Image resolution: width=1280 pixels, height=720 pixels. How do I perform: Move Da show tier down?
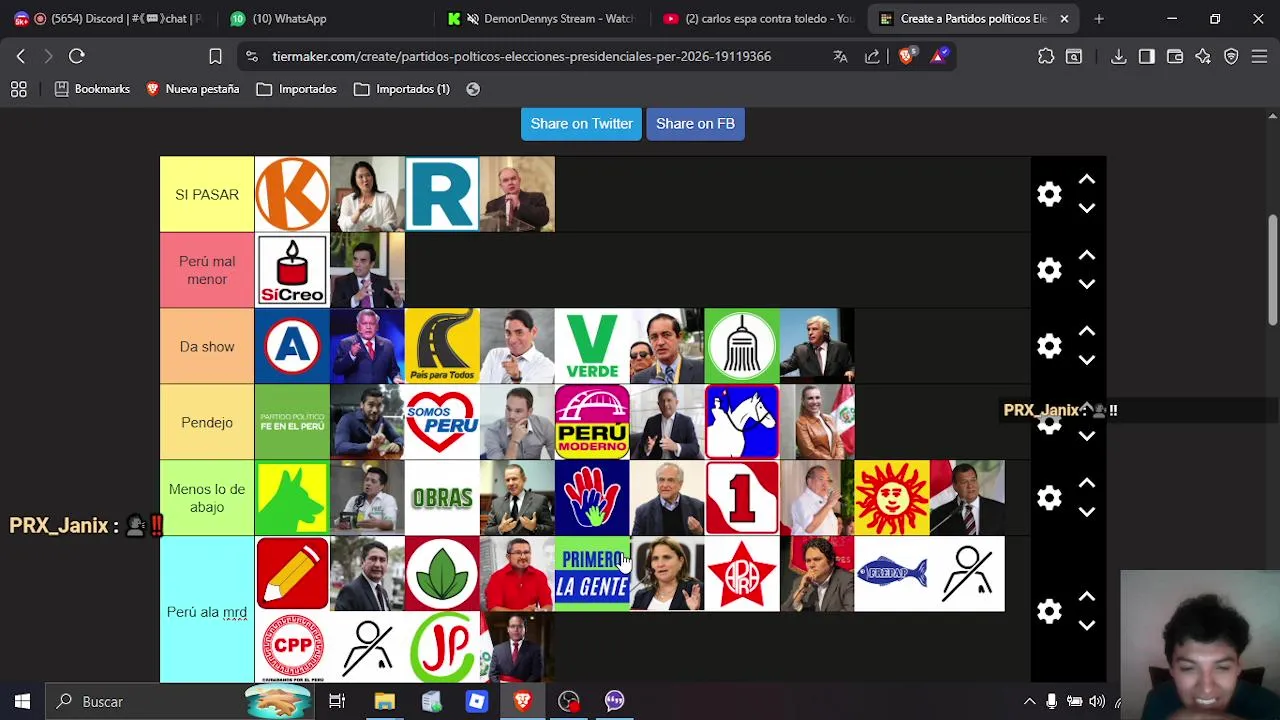(1087, 360)
